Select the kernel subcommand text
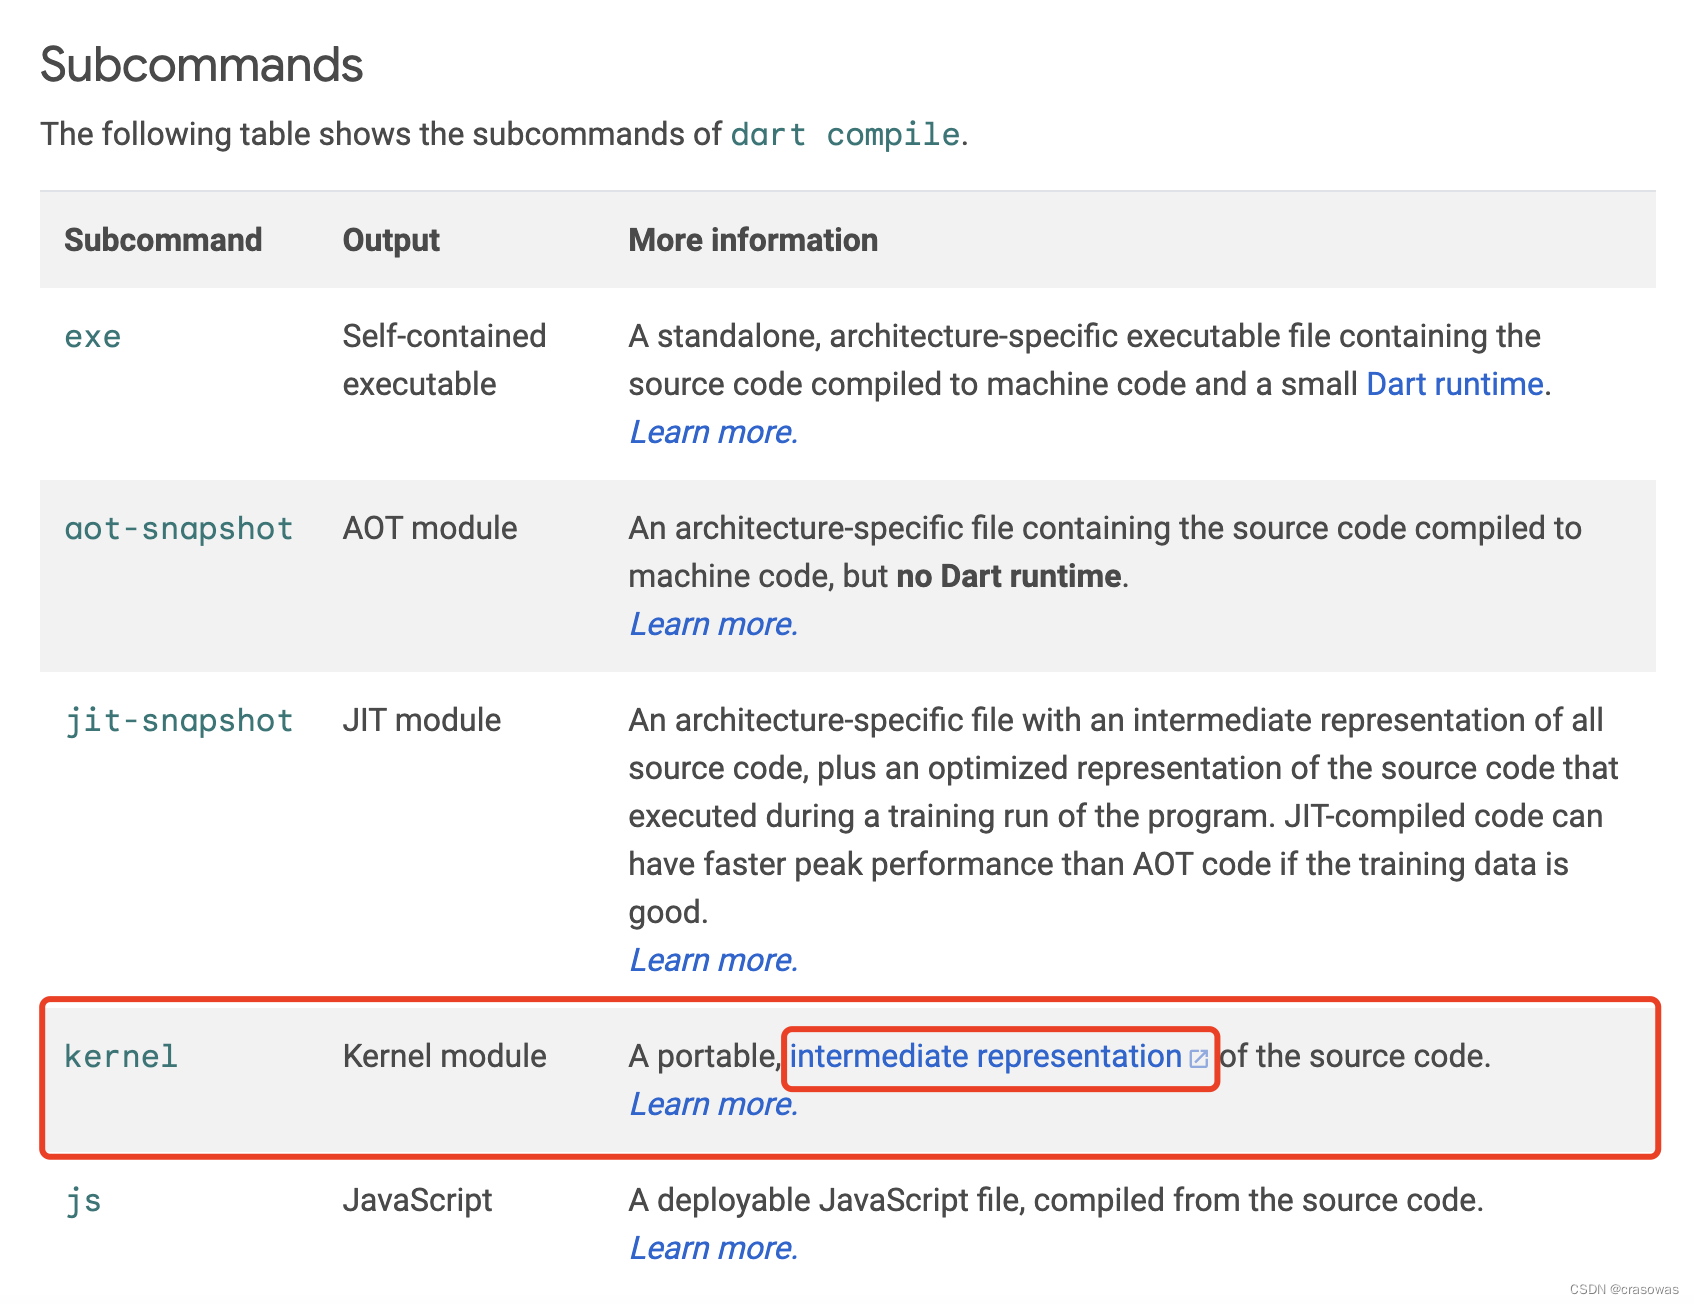The width and height of the screenshot is (1694, 1304). [x=121, y=1057]
